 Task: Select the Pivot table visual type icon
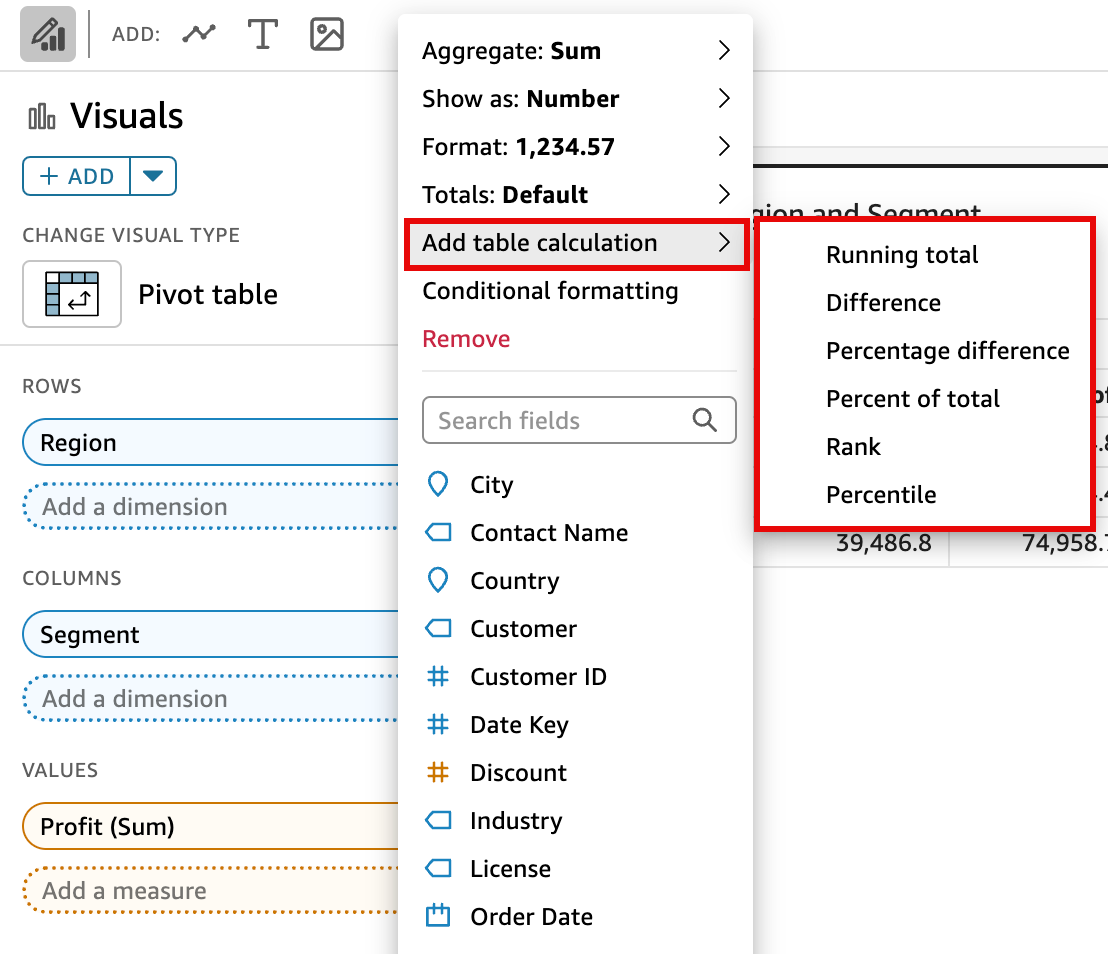coord(72,294)
